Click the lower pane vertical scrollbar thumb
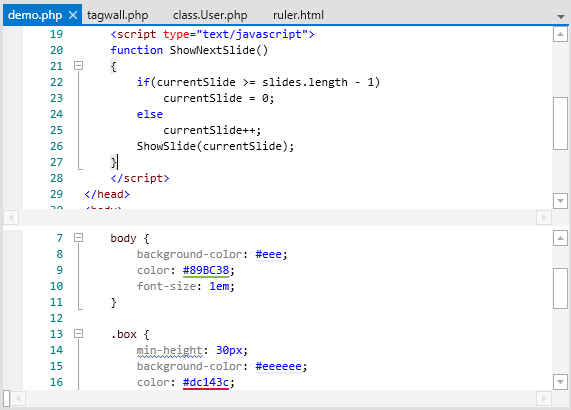Viewport: 571px width, 410px height. coord(560,288)
